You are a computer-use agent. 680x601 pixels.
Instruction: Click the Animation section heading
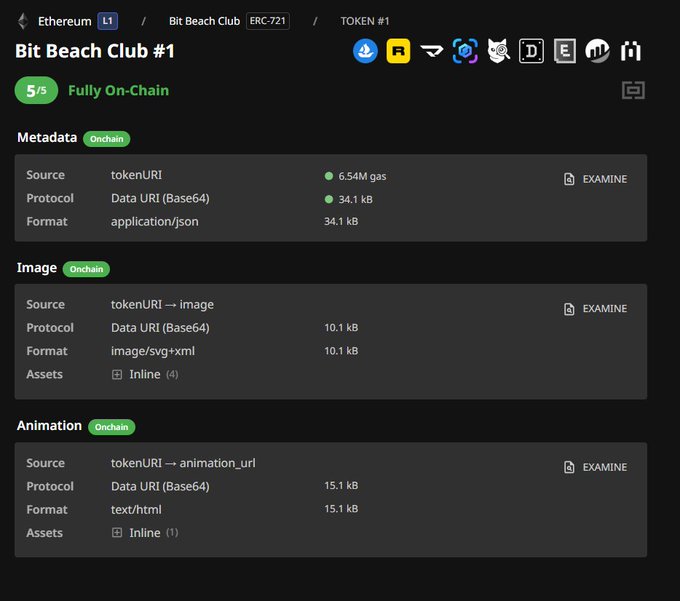coord(49,425)
